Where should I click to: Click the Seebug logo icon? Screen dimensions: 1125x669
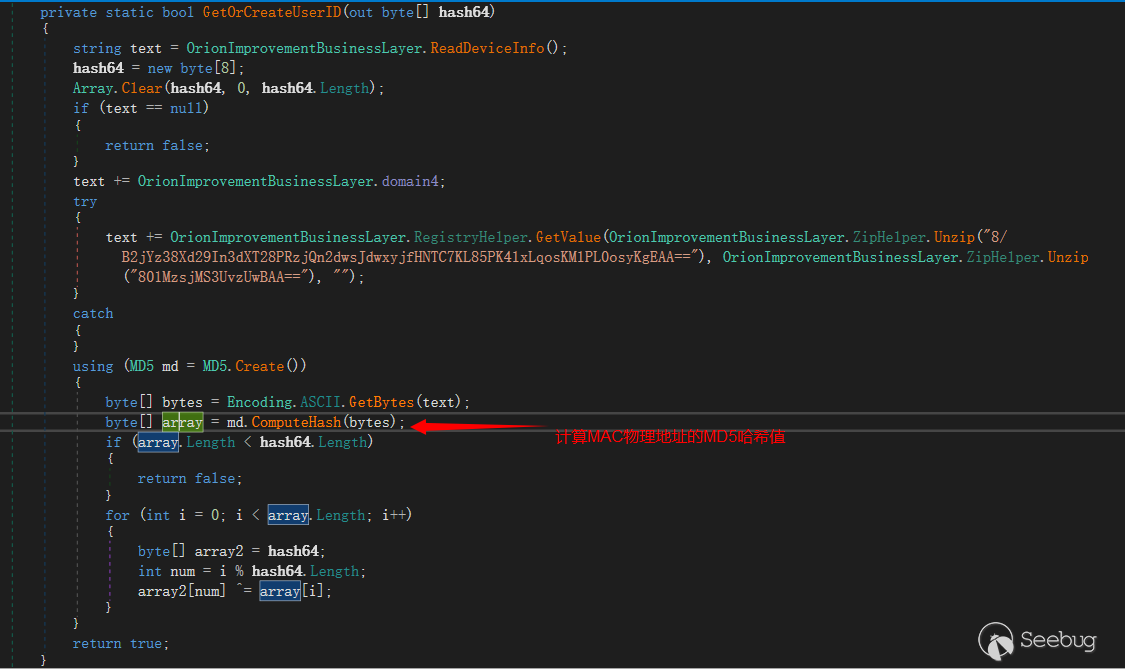pos(996,640)
